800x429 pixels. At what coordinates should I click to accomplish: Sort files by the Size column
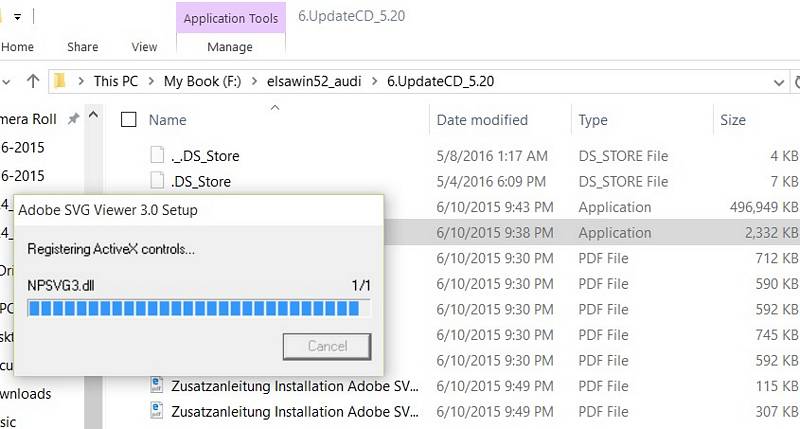733,120
